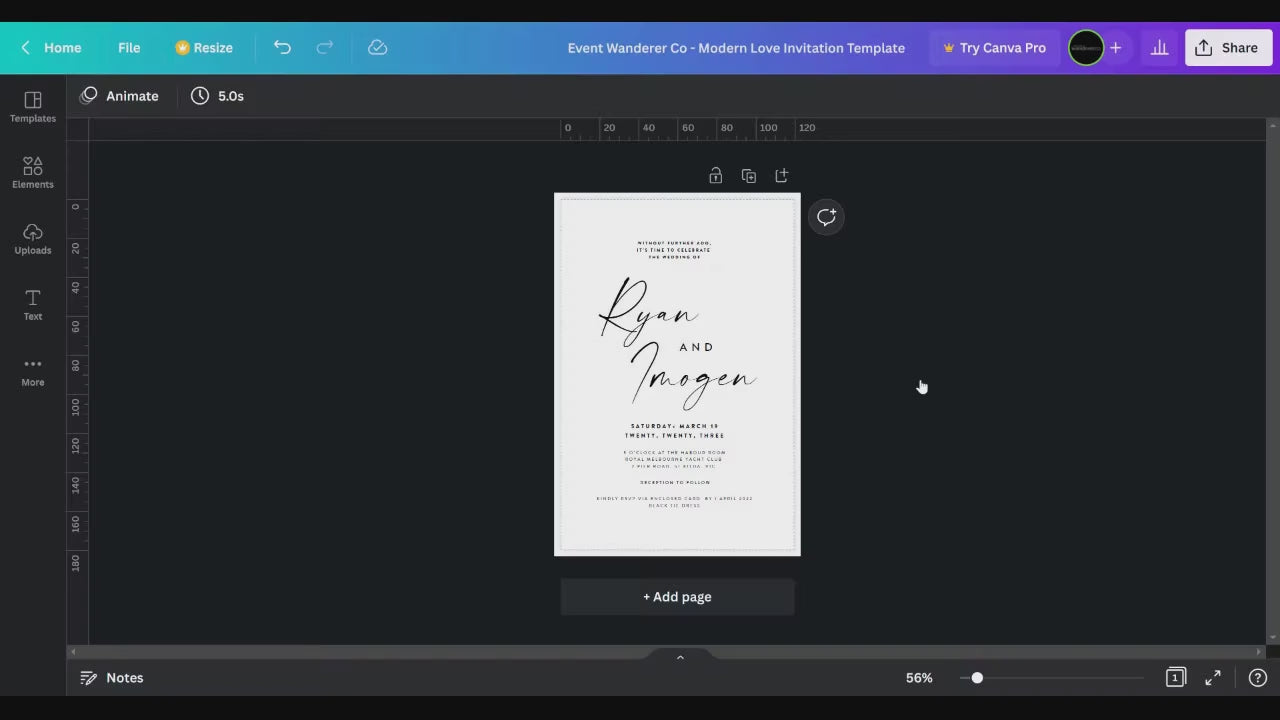The width and height of the screenshot is (1280, 720).
Task: Click the lock page icon
Action: [x=715, y=176]
